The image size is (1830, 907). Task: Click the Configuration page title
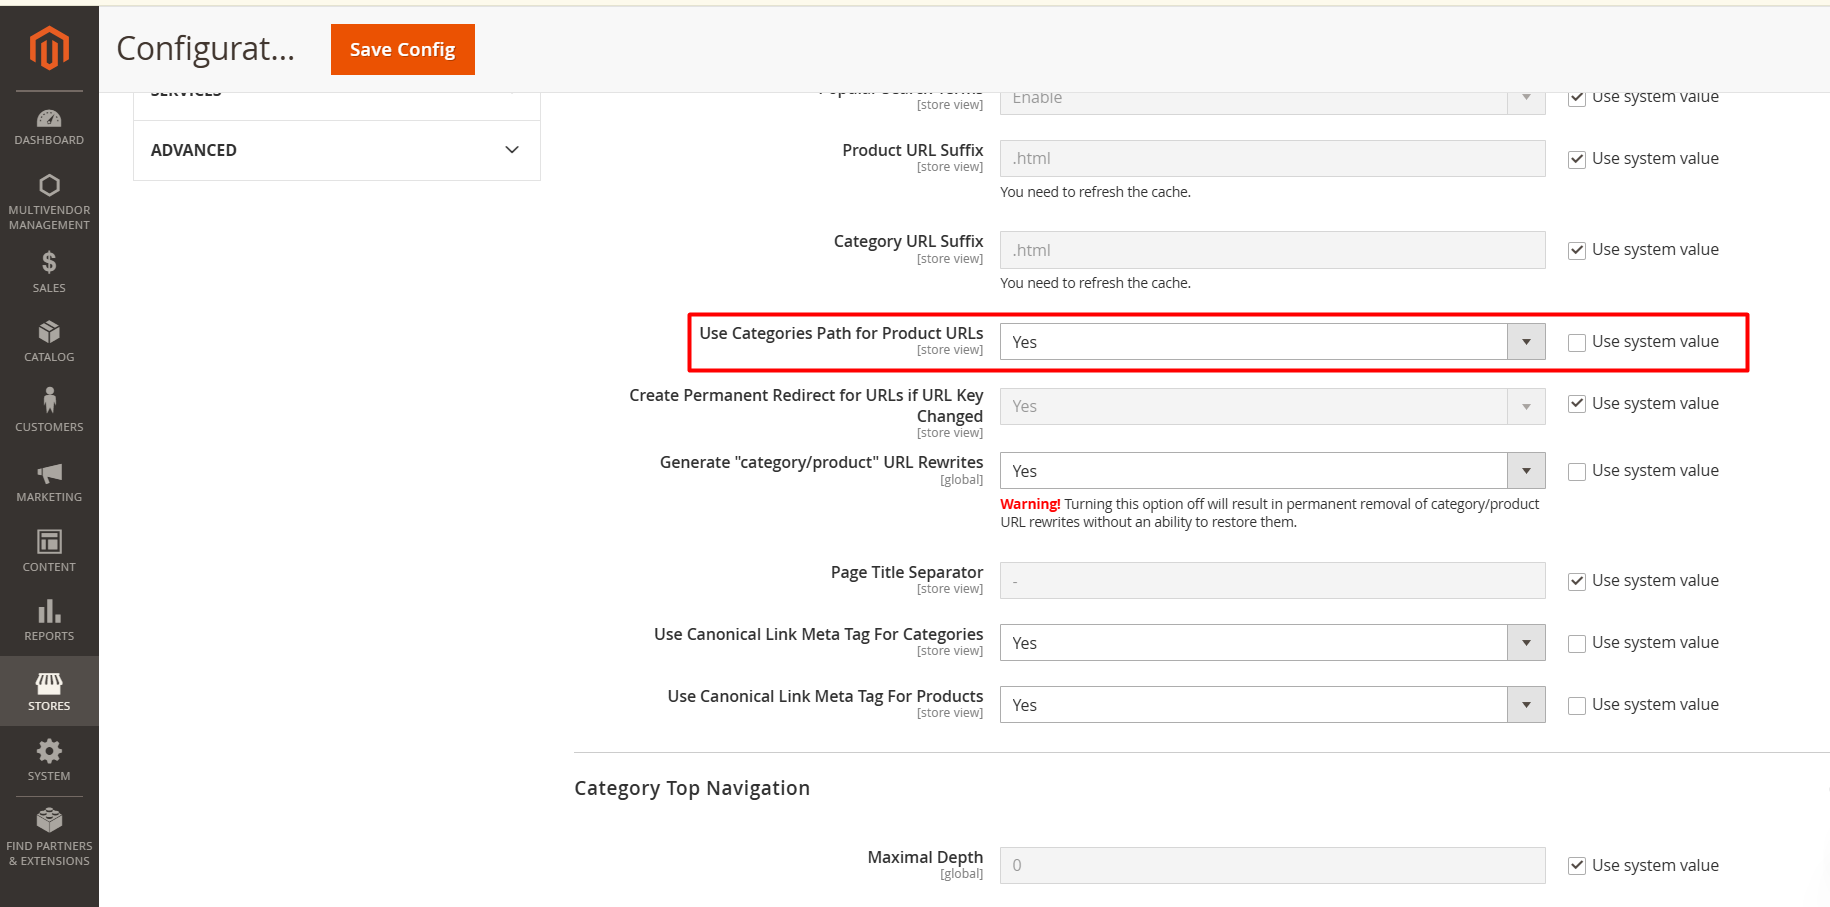[x=206, y=48]
